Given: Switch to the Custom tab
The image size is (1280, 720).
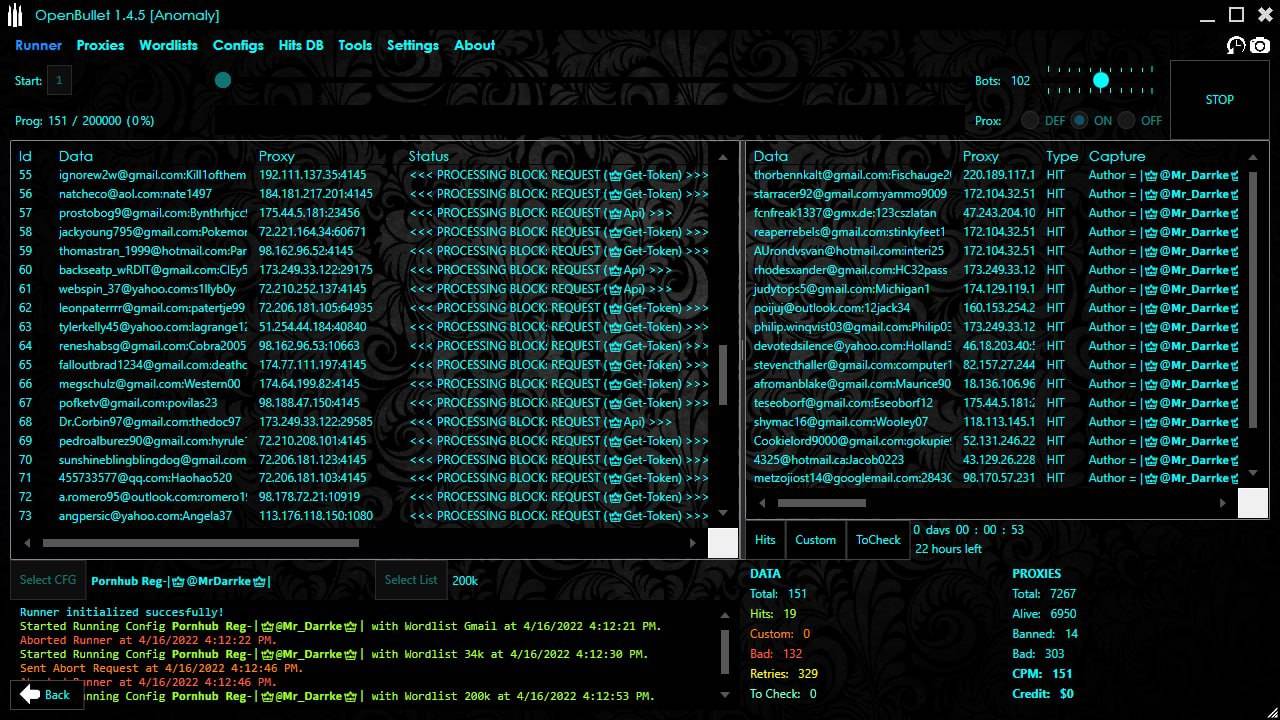Looking at the screenshot, I should point(815,540).
